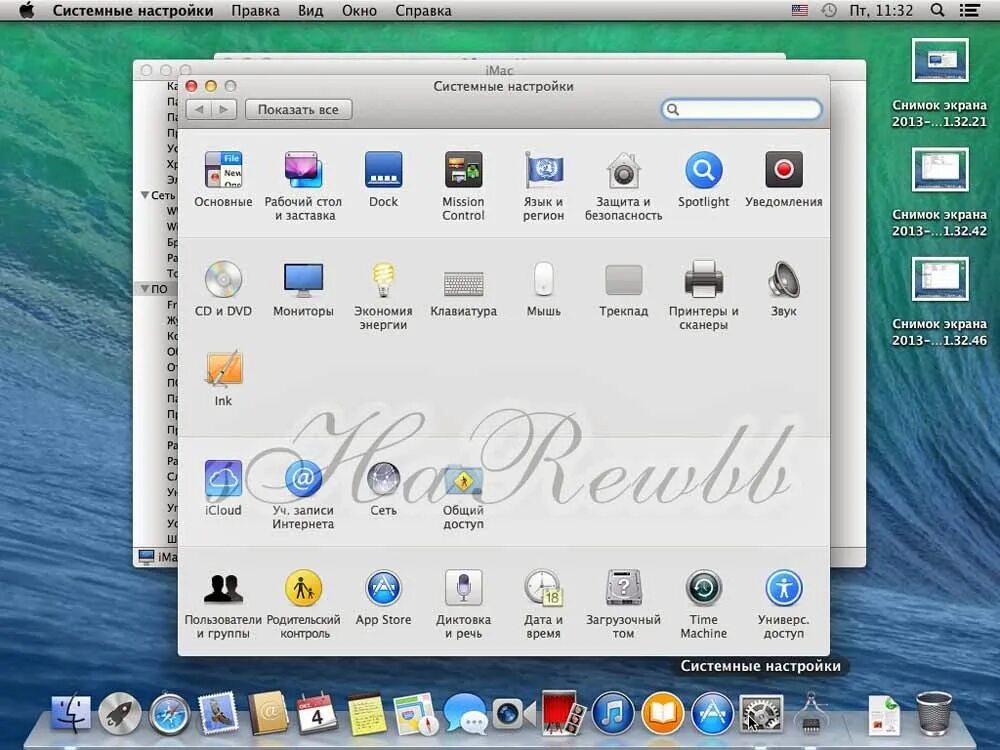
Task: Open Contacts address book in Dock
Action: 267,713
